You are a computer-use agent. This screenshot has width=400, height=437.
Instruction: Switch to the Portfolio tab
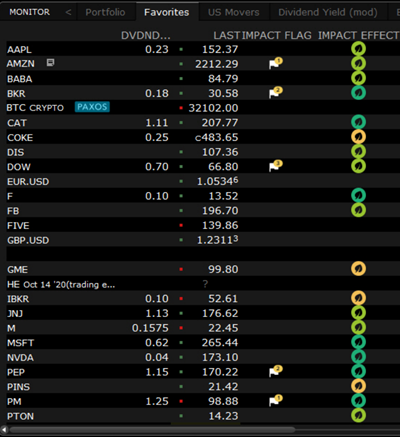point(105,12)
